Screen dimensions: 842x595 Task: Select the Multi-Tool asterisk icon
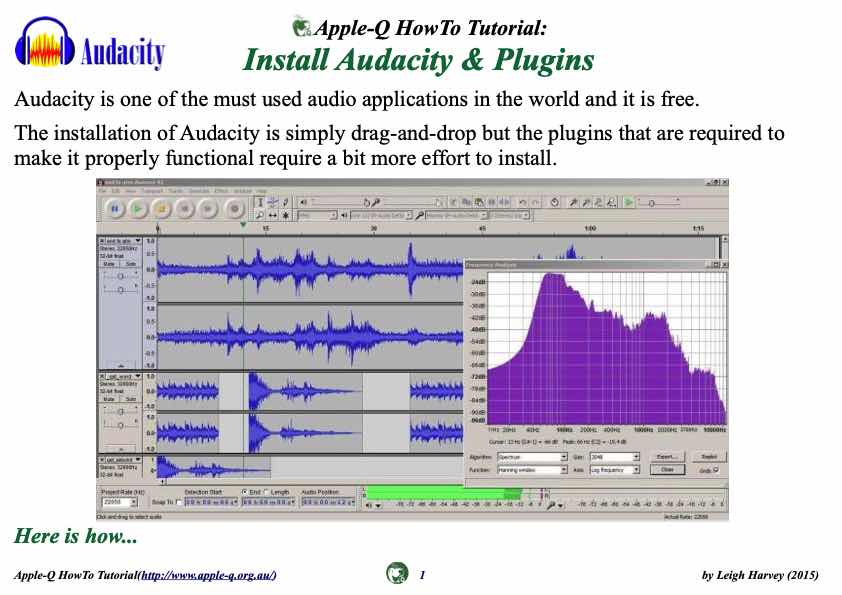[285, 215]
